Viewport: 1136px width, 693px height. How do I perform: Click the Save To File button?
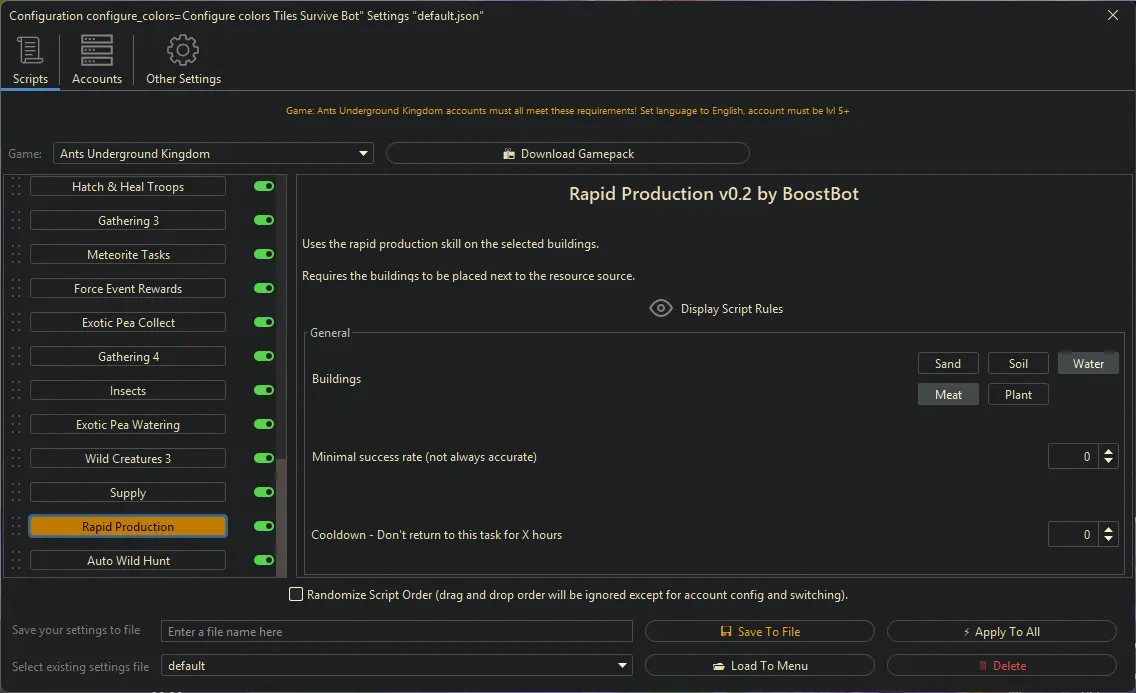(x=760, y=632)
